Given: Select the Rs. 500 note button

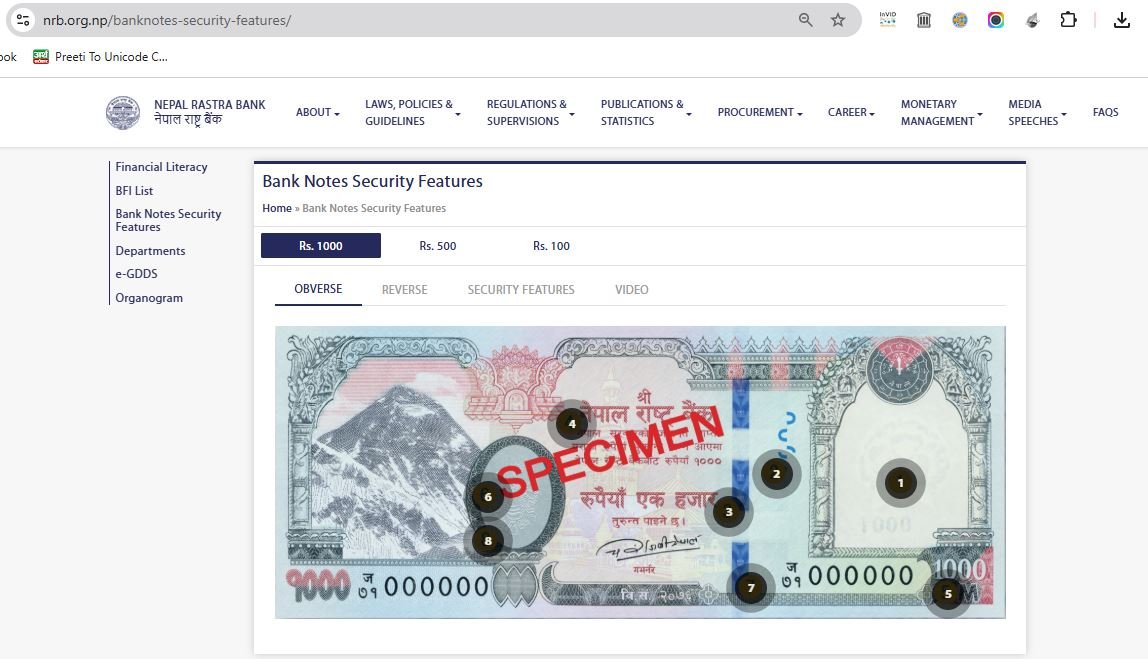Looking at the screenshot, I should click(438, 246).
